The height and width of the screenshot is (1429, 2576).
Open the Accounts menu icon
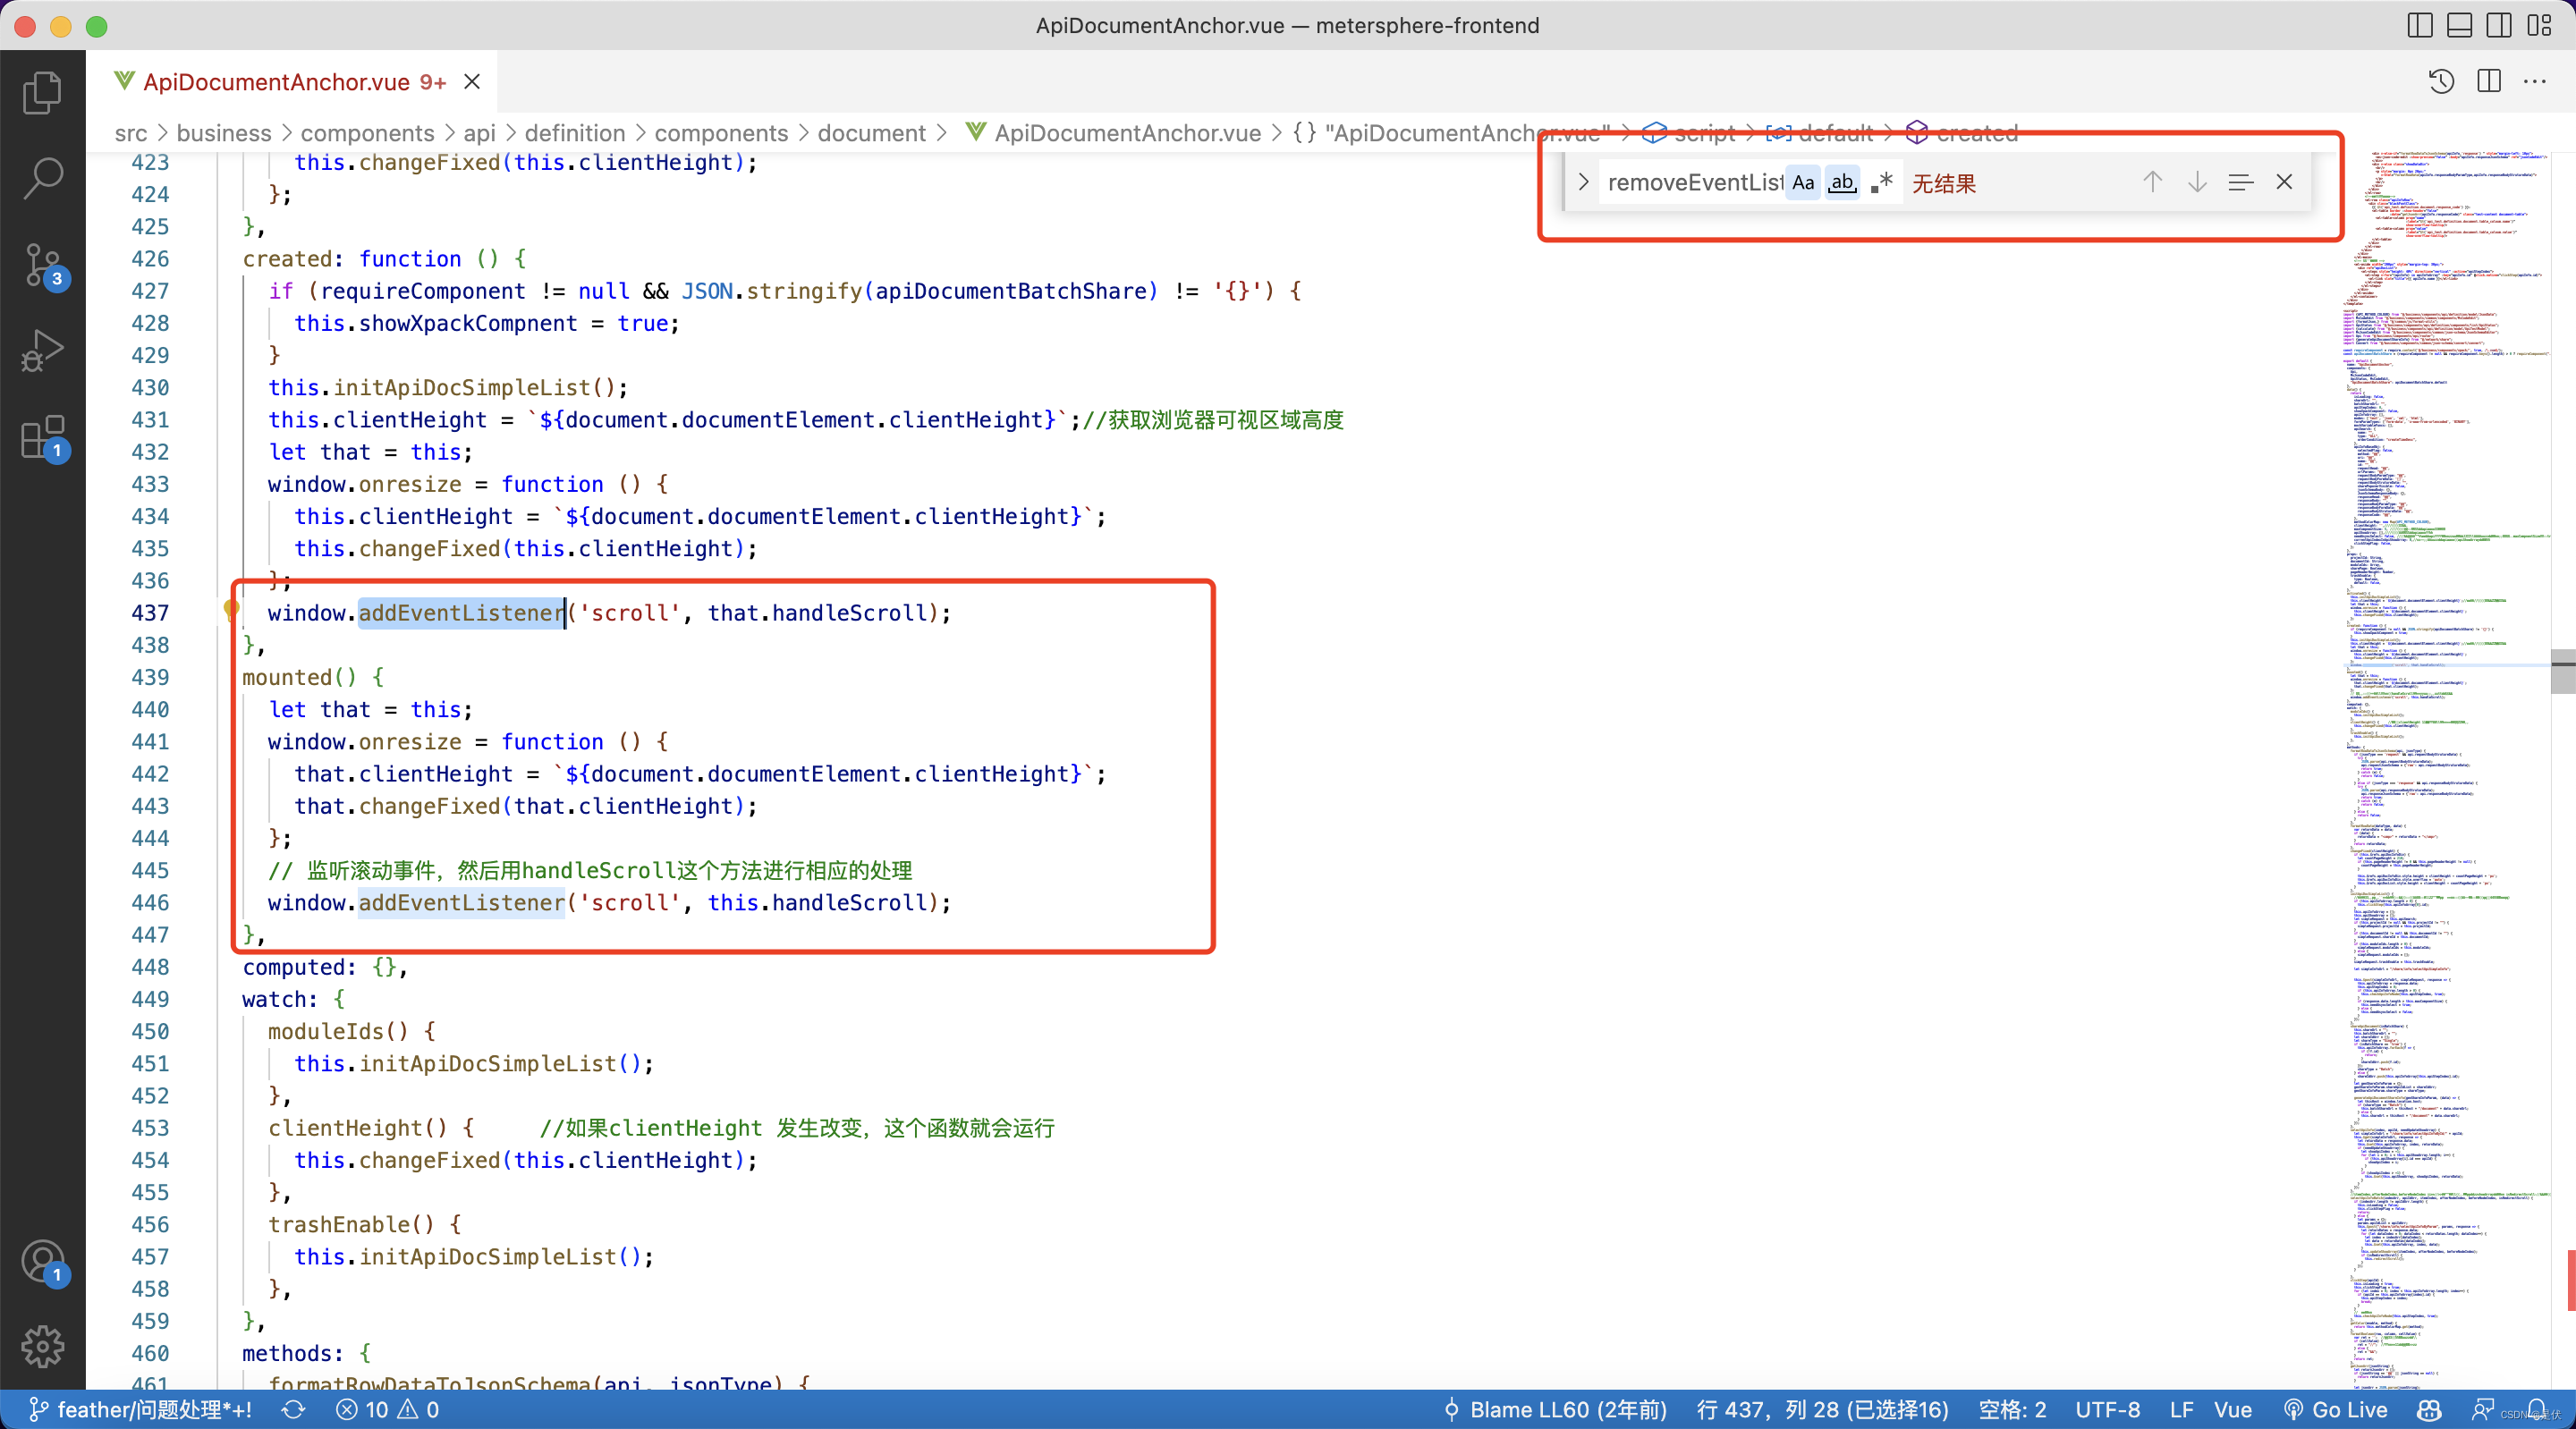(x=42, y=1261)
